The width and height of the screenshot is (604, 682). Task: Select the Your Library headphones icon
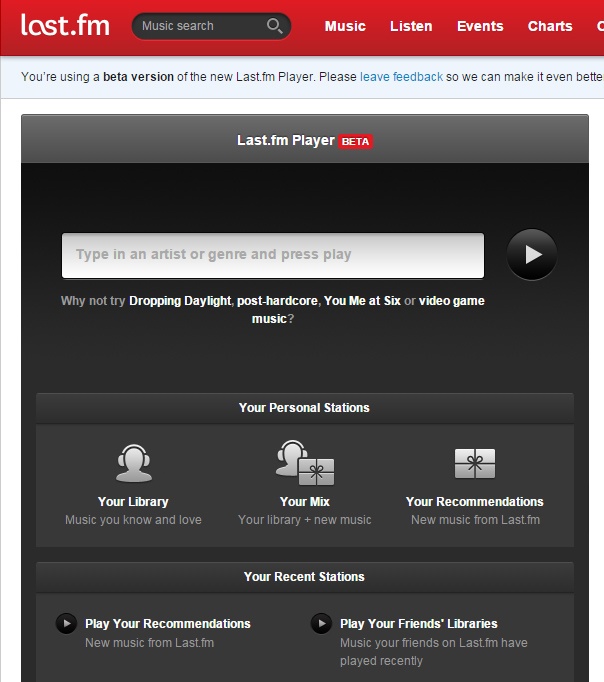[133, 463]
